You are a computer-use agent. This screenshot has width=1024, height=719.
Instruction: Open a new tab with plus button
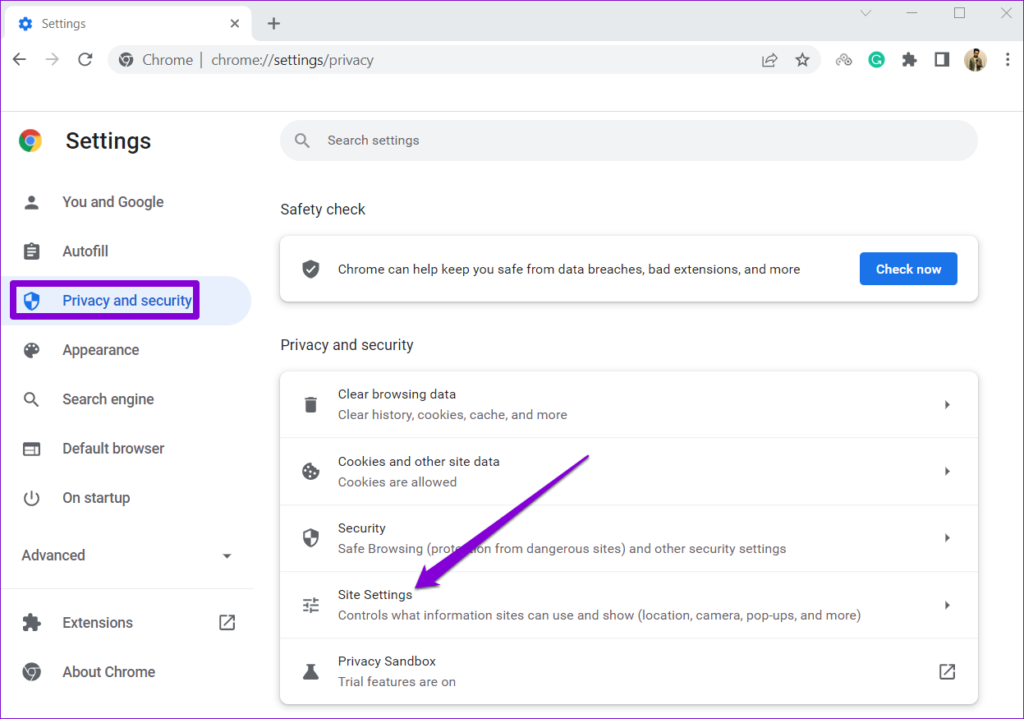274,24
